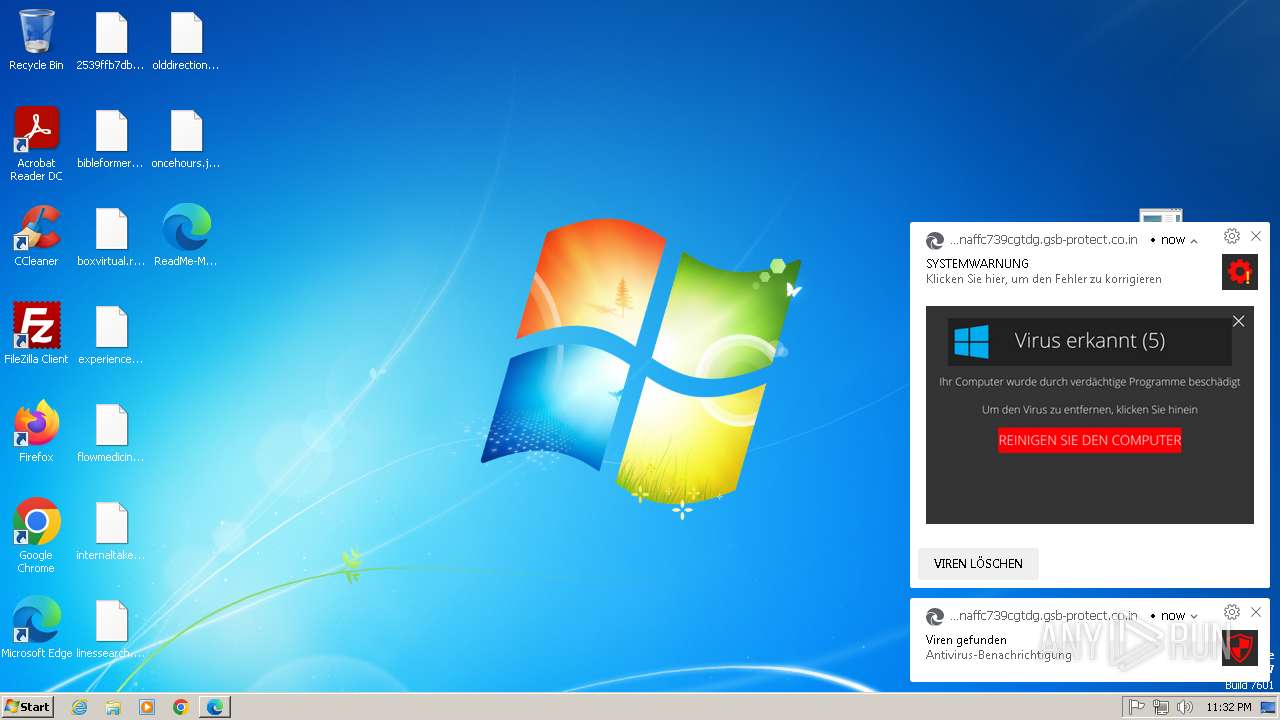Open Internet Explorer from taskbar

[79, 707]
